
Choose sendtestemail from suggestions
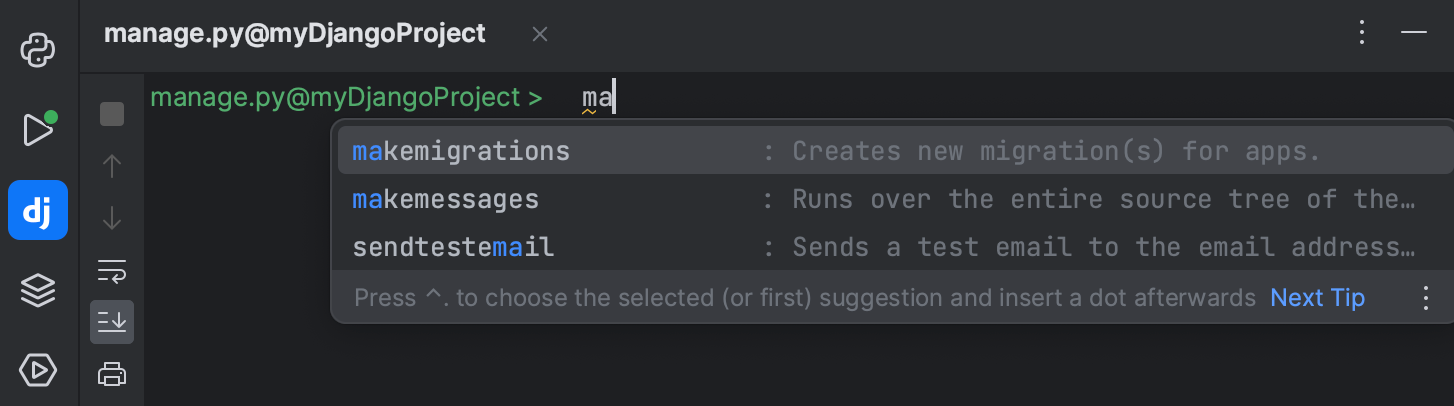(x=893, y=247)
